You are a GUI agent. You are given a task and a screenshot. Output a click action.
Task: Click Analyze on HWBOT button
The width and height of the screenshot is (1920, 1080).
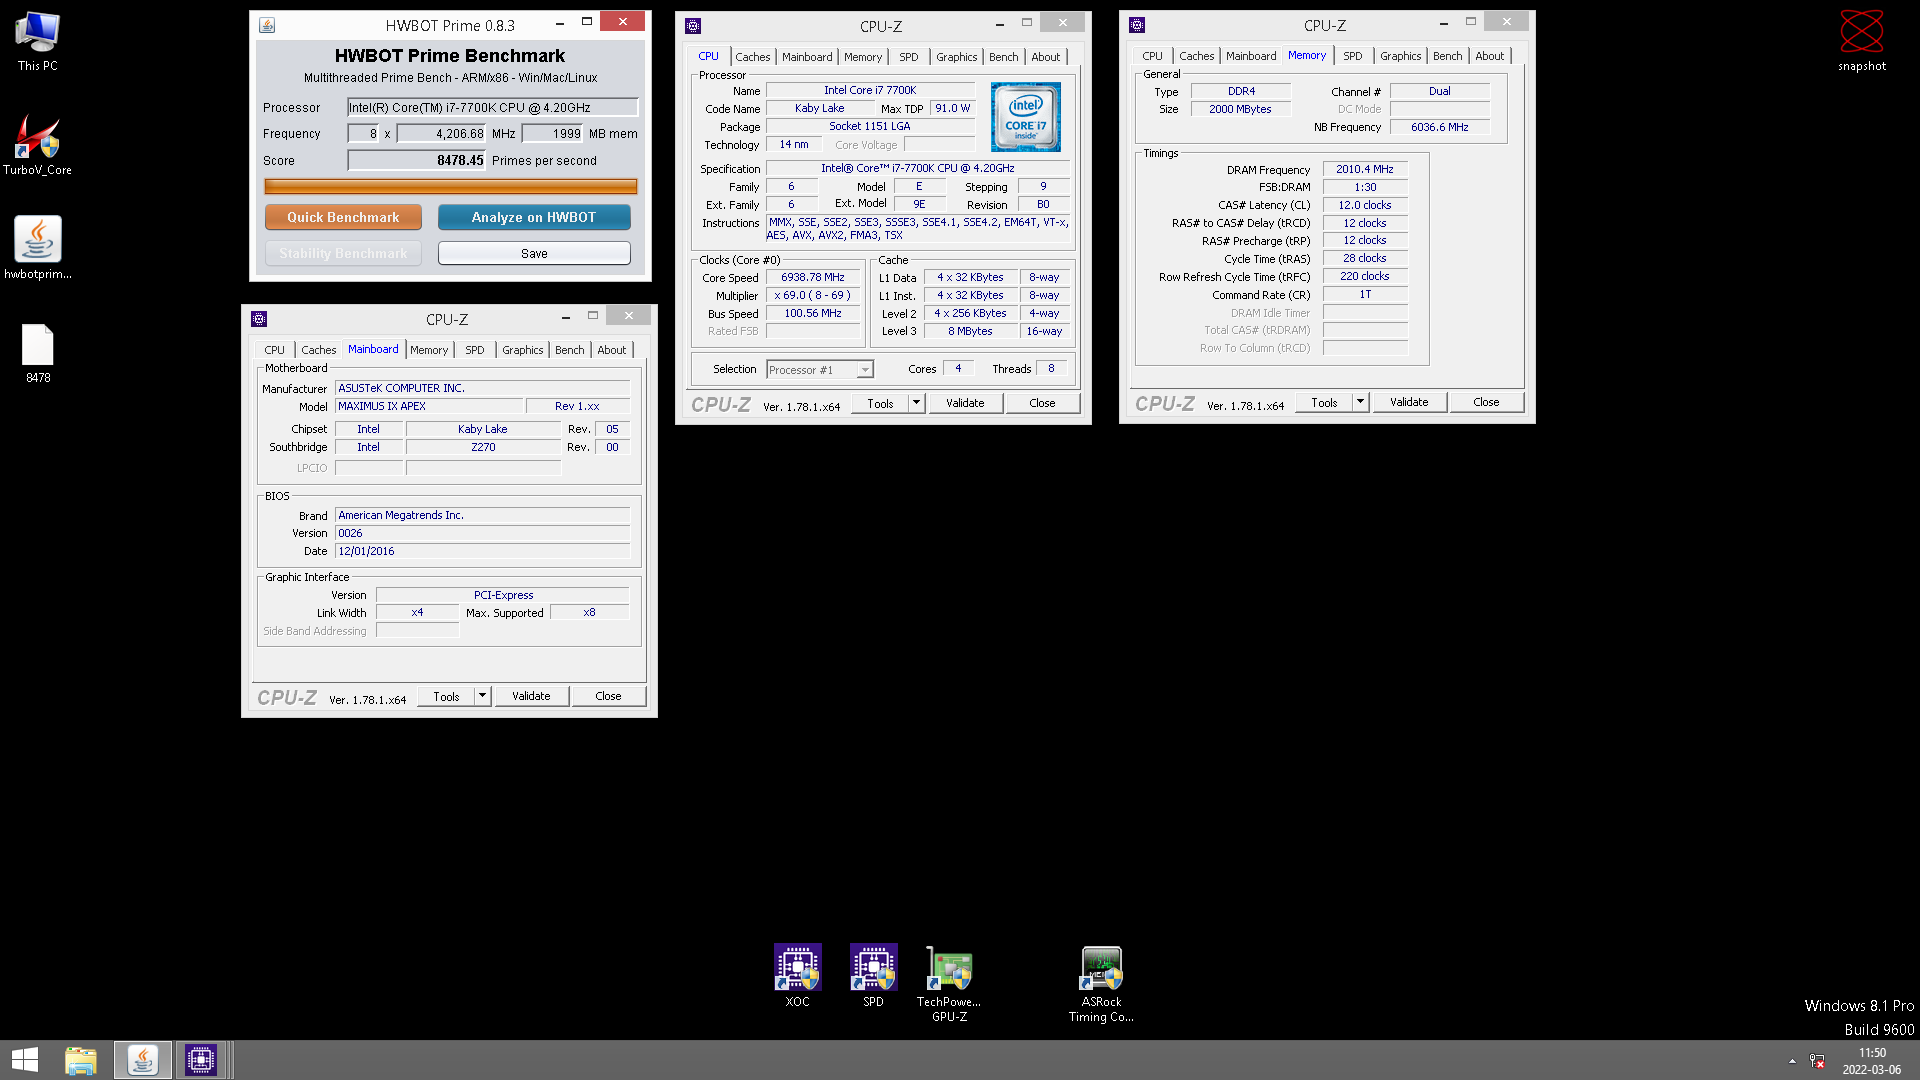(534, 217)
